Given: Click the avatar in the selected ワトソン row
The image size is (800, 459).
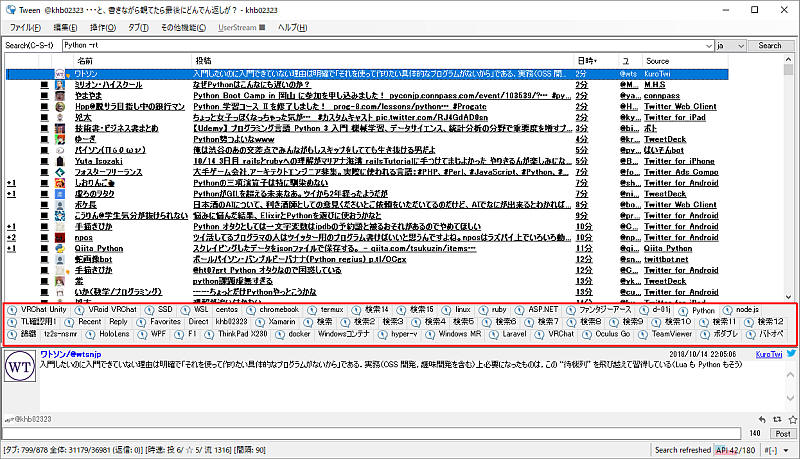Looking at the screenshot, I should point(60,74).
